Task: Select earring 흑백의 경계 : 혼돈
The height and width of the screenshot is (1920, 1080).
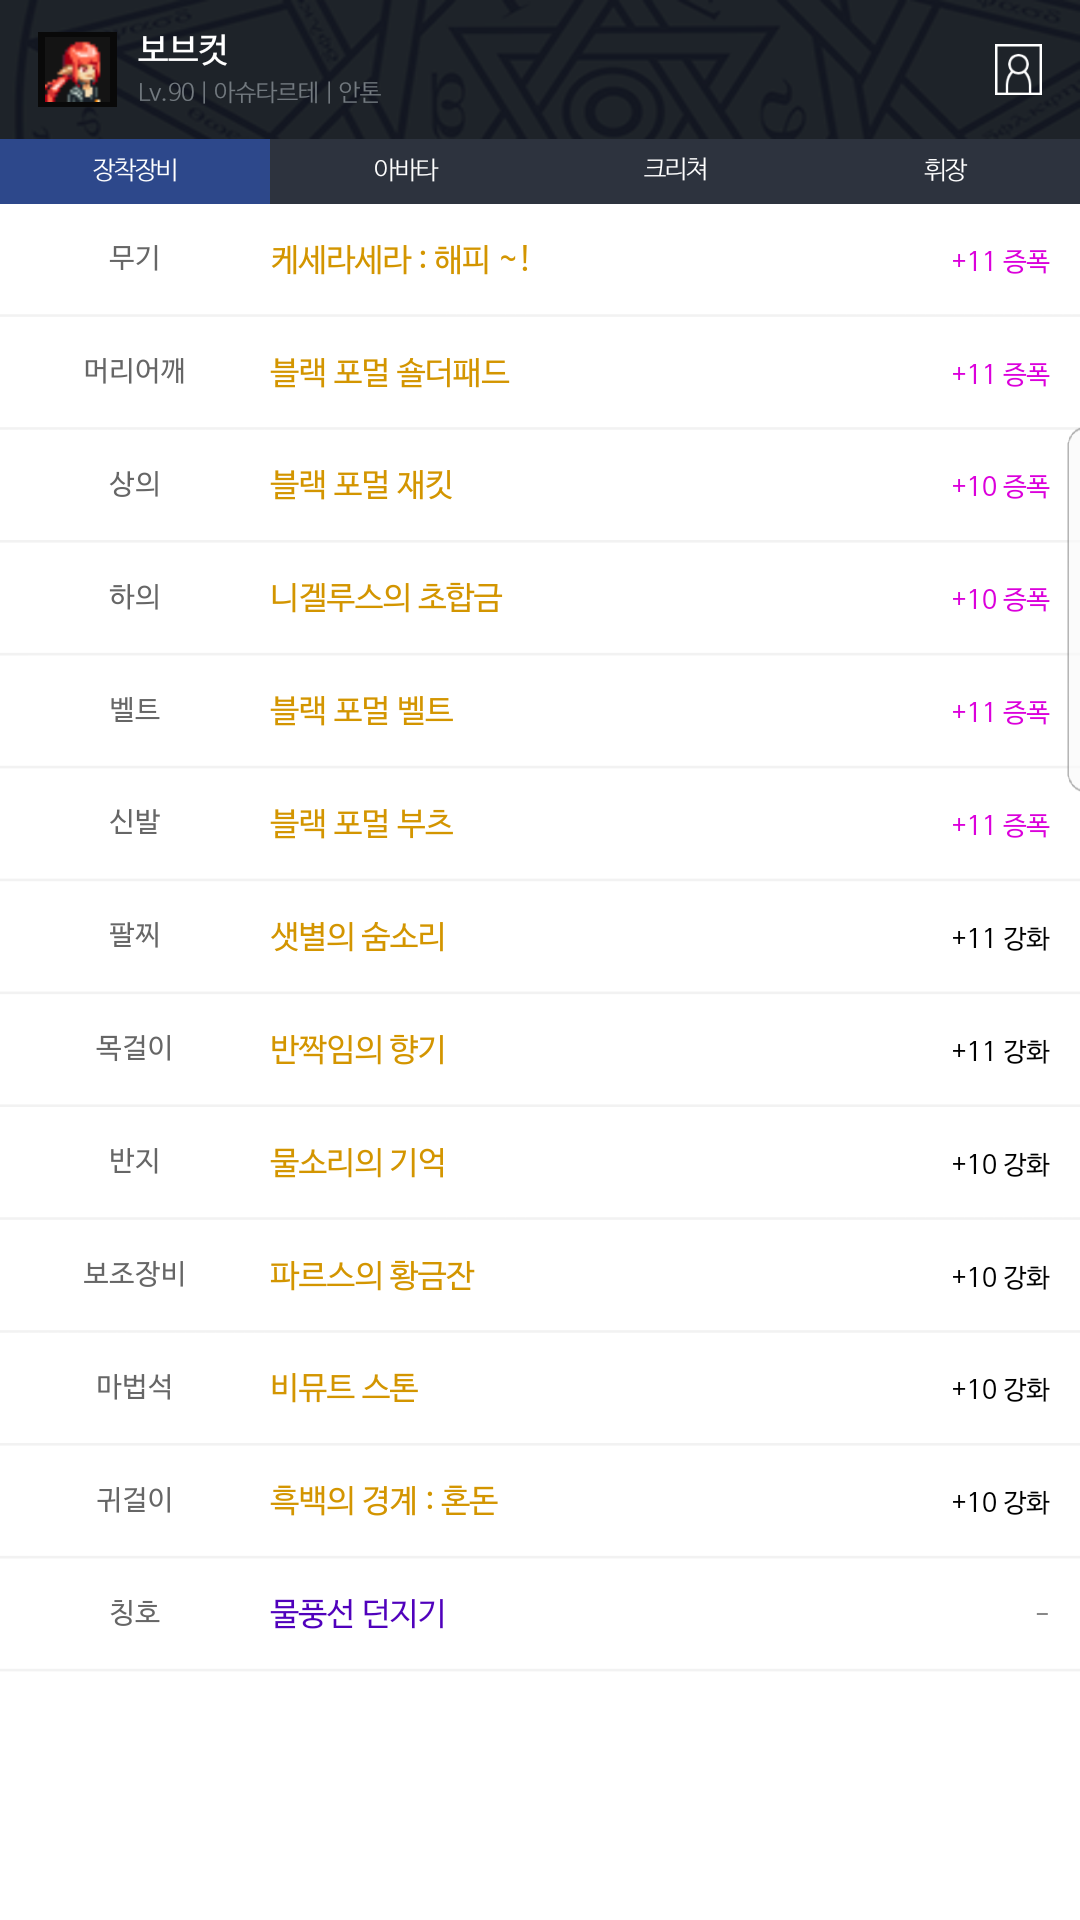Action: (x=384, y=1501)
